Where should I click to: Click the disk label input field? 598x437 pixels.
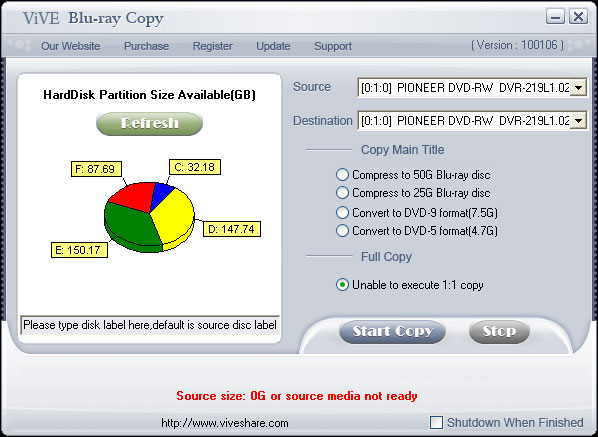150,325
